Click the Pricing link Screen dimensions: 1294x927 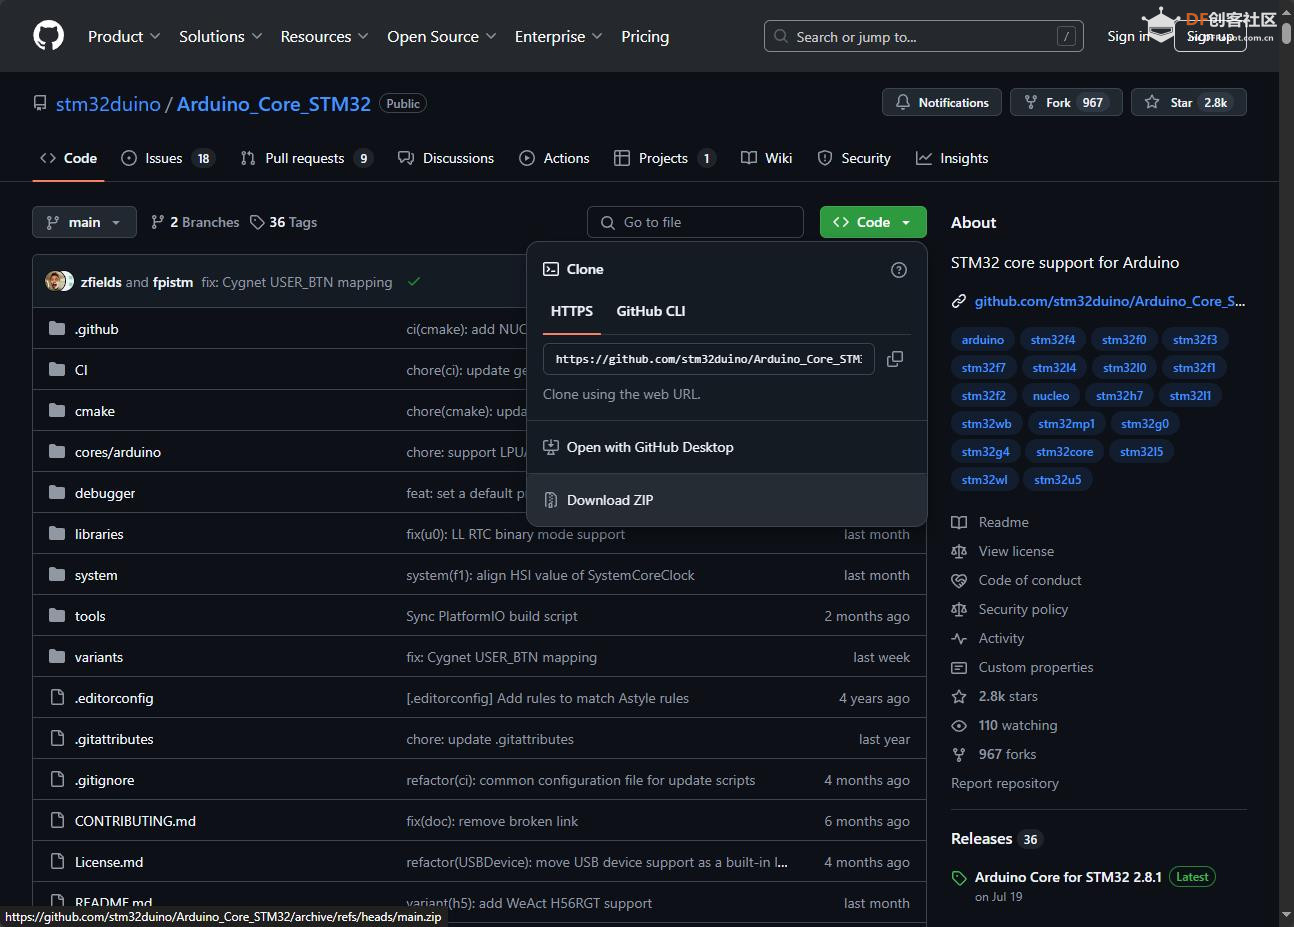[x=645, y=36]
